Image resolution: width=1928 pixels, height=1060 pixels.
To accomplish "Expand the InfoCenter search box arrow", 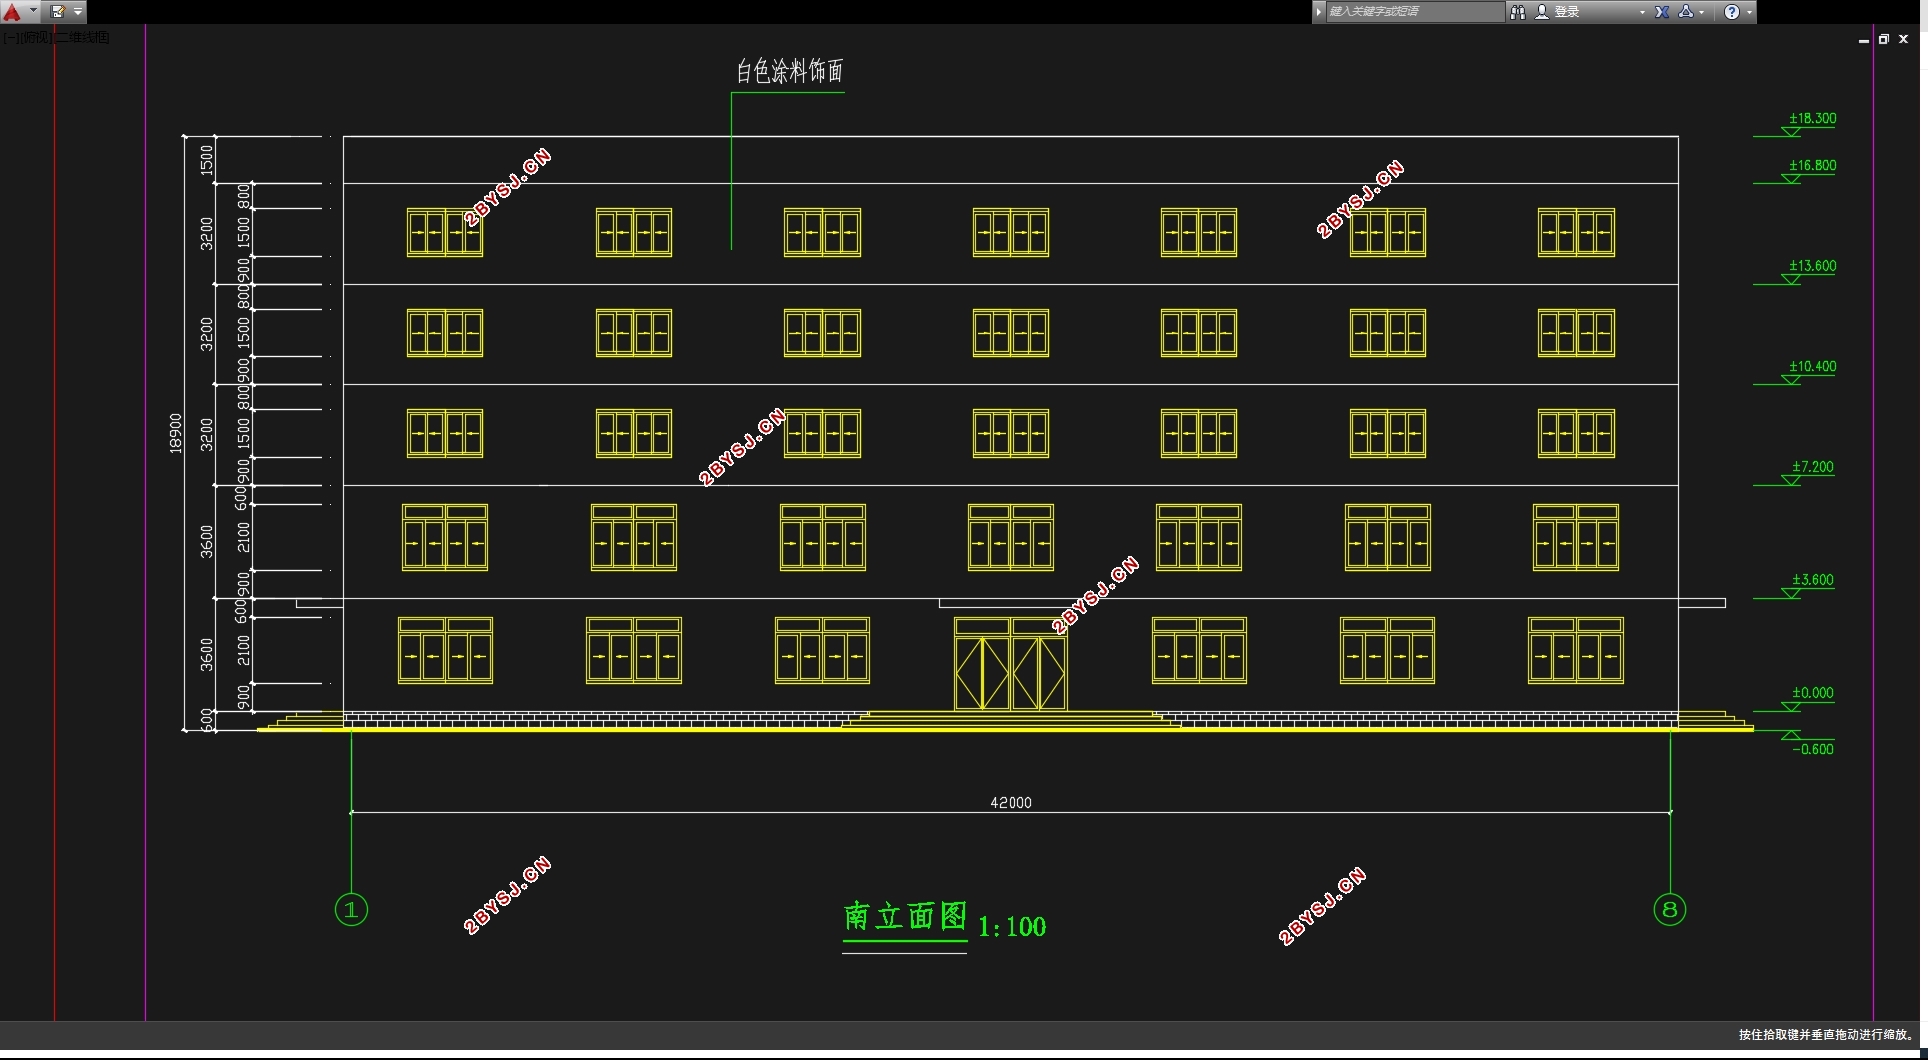I will pyautogui.click(x=1319, y=12).
